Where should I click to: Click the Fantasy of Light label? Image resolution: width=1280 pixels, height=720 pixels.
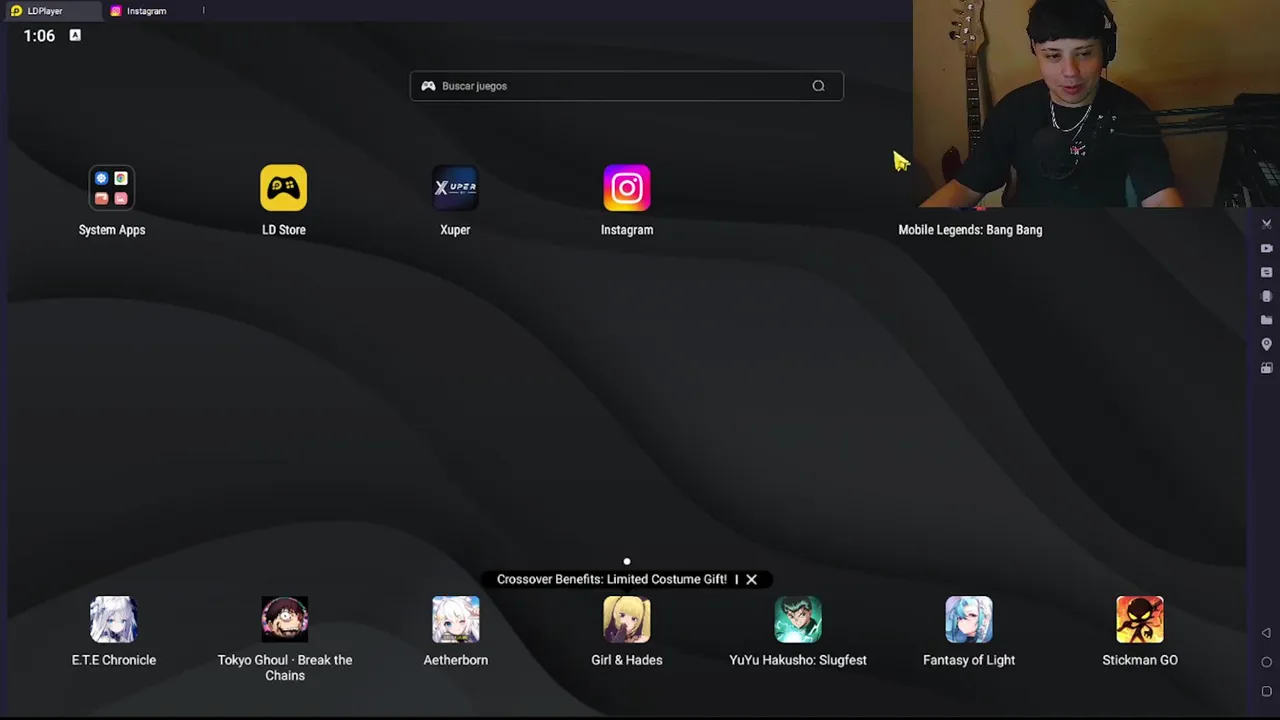[x=969, y=660]
